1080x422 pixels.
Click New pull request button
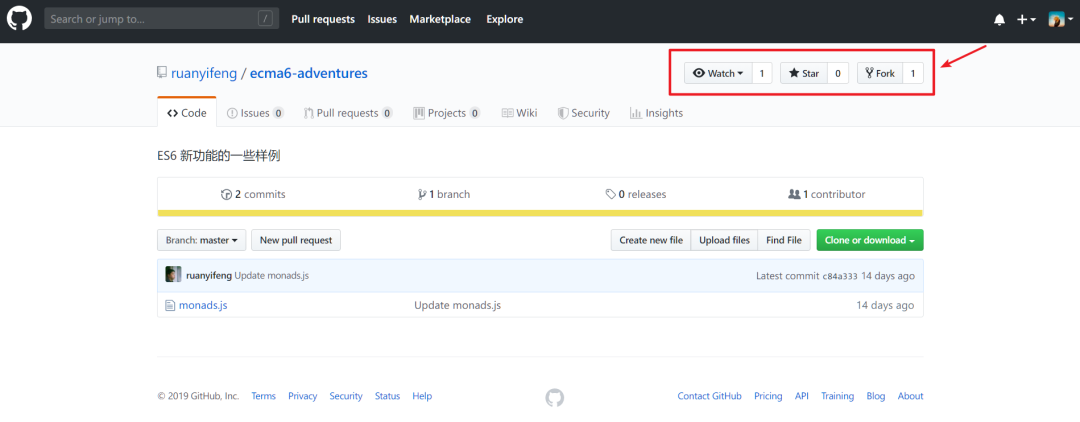pos(296,240)
